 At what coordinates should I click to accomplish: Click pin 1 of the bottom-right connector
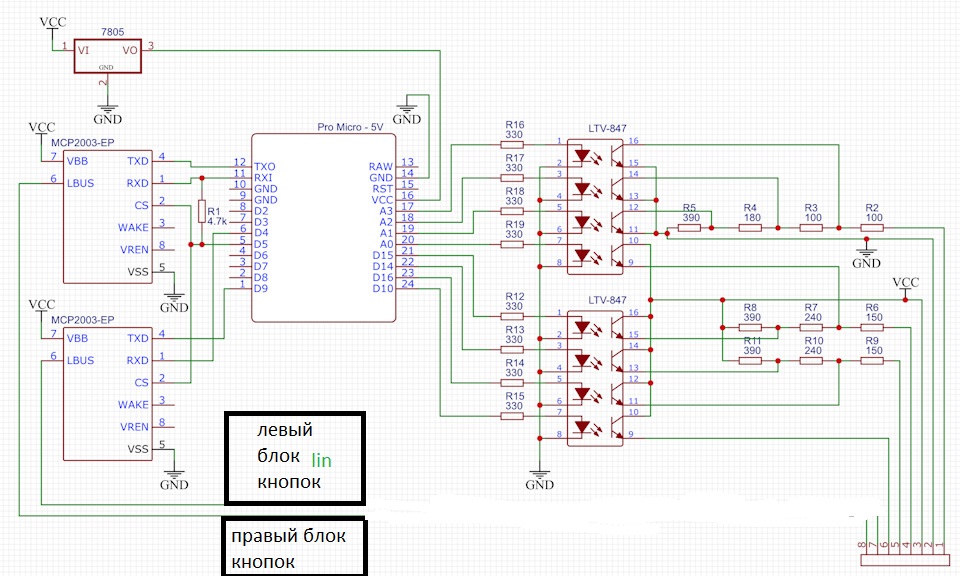coord(940,545)
